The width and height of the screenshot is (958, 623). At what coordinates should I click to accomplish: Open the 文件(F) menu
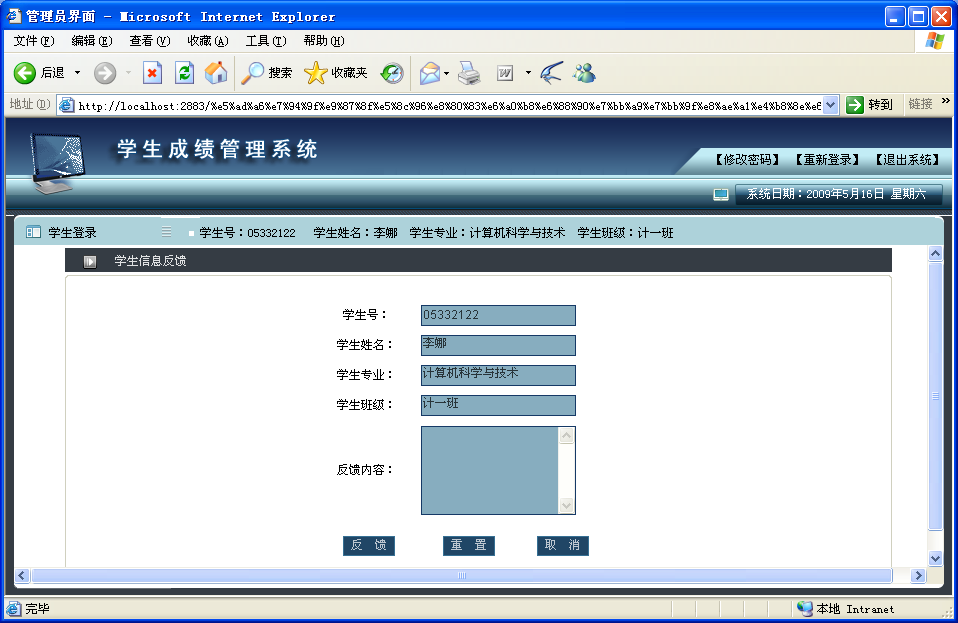tap(34, 41)
